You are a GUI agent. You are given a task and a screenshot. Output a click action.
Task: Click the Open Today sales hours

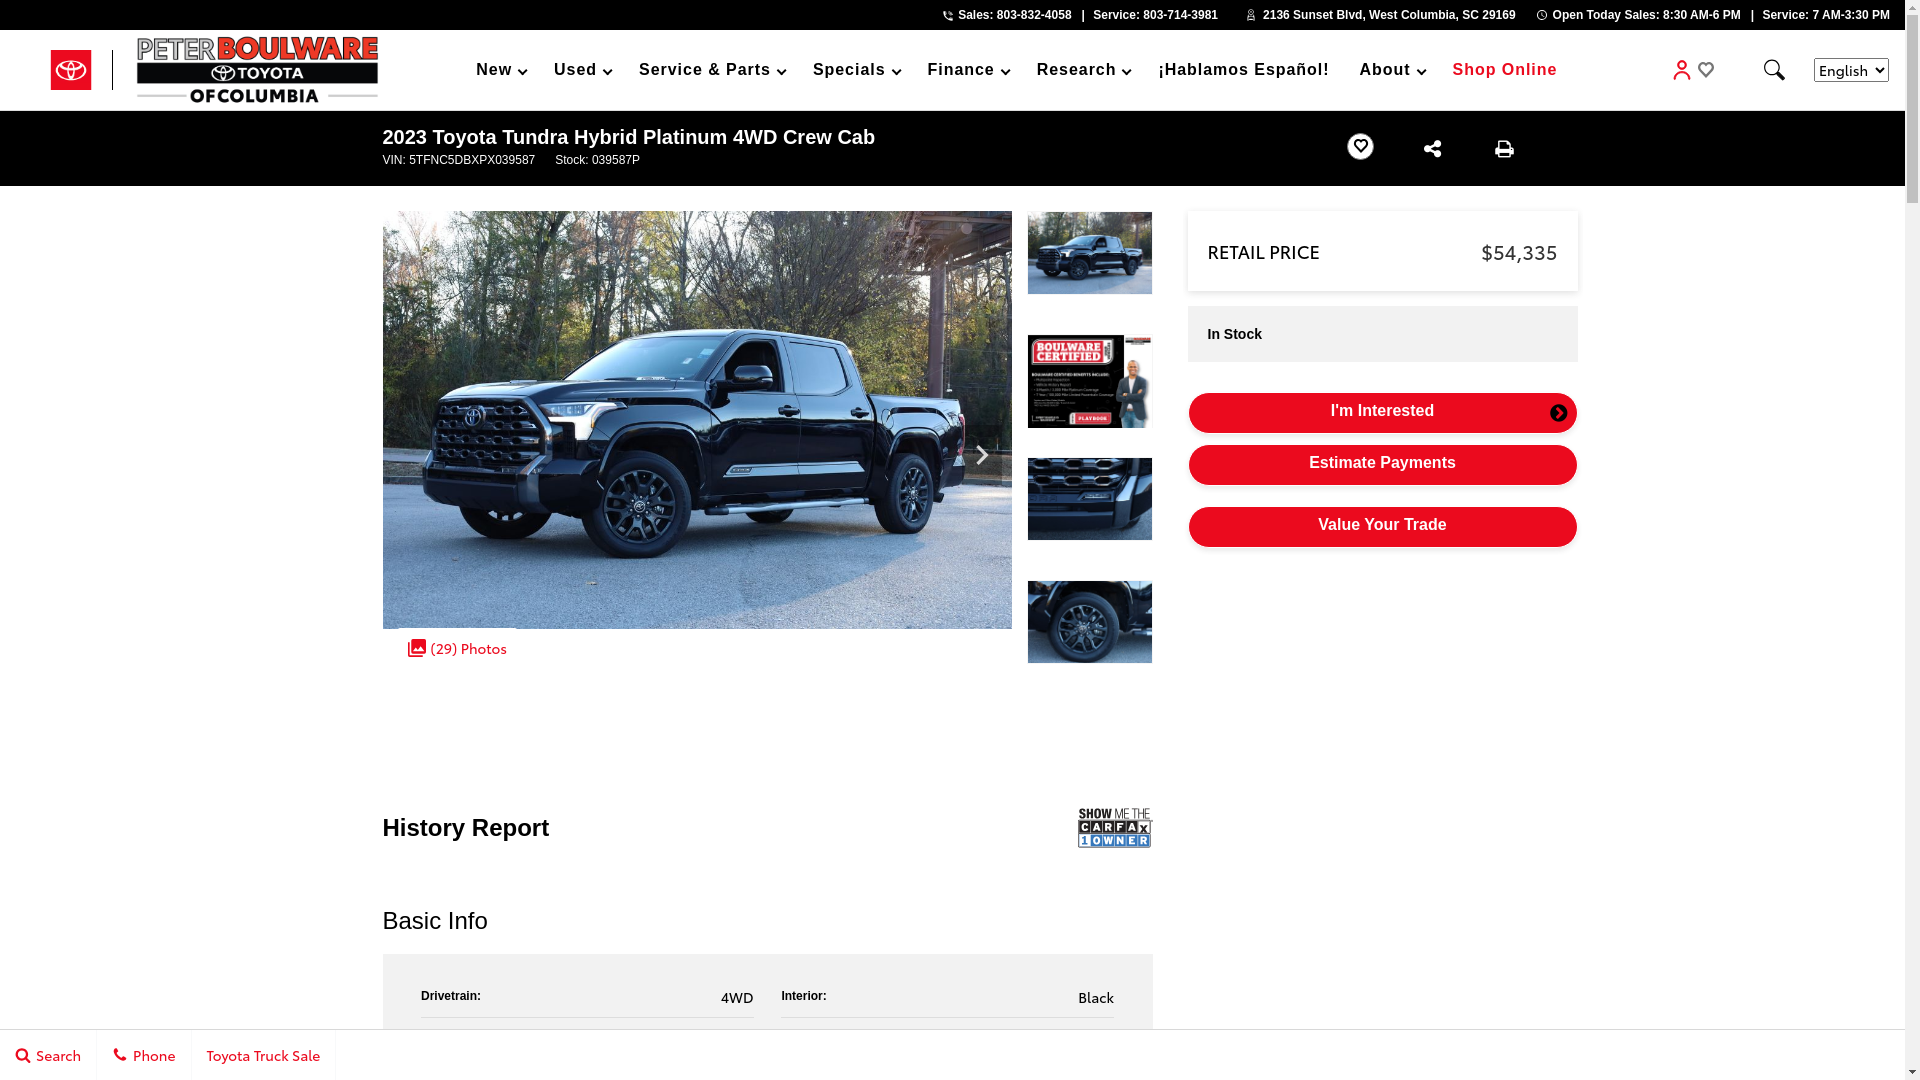click(1646, 15)
